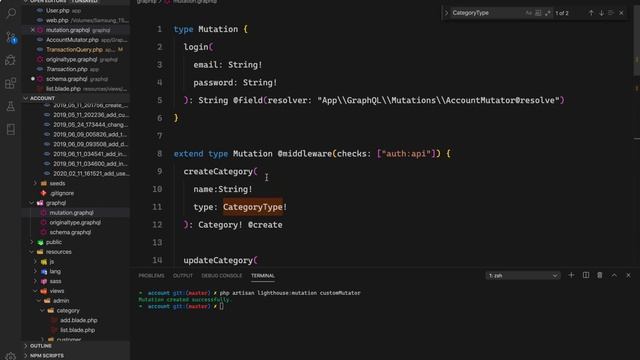Create a new terminal with plus icon
The width and height of the screenshot is (640, 360).
(571, 275)
